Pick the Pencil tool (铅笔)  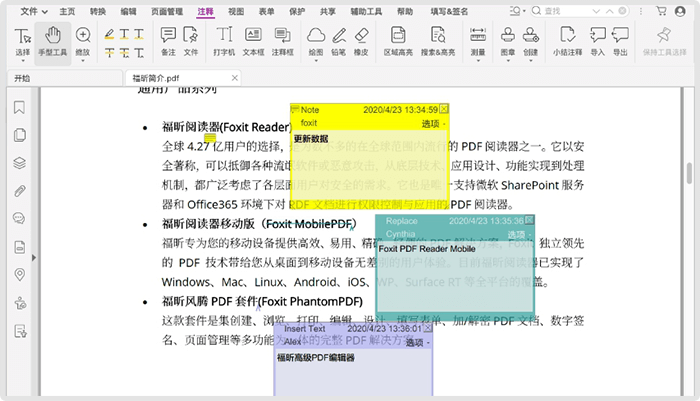click(x=339, y=41)
